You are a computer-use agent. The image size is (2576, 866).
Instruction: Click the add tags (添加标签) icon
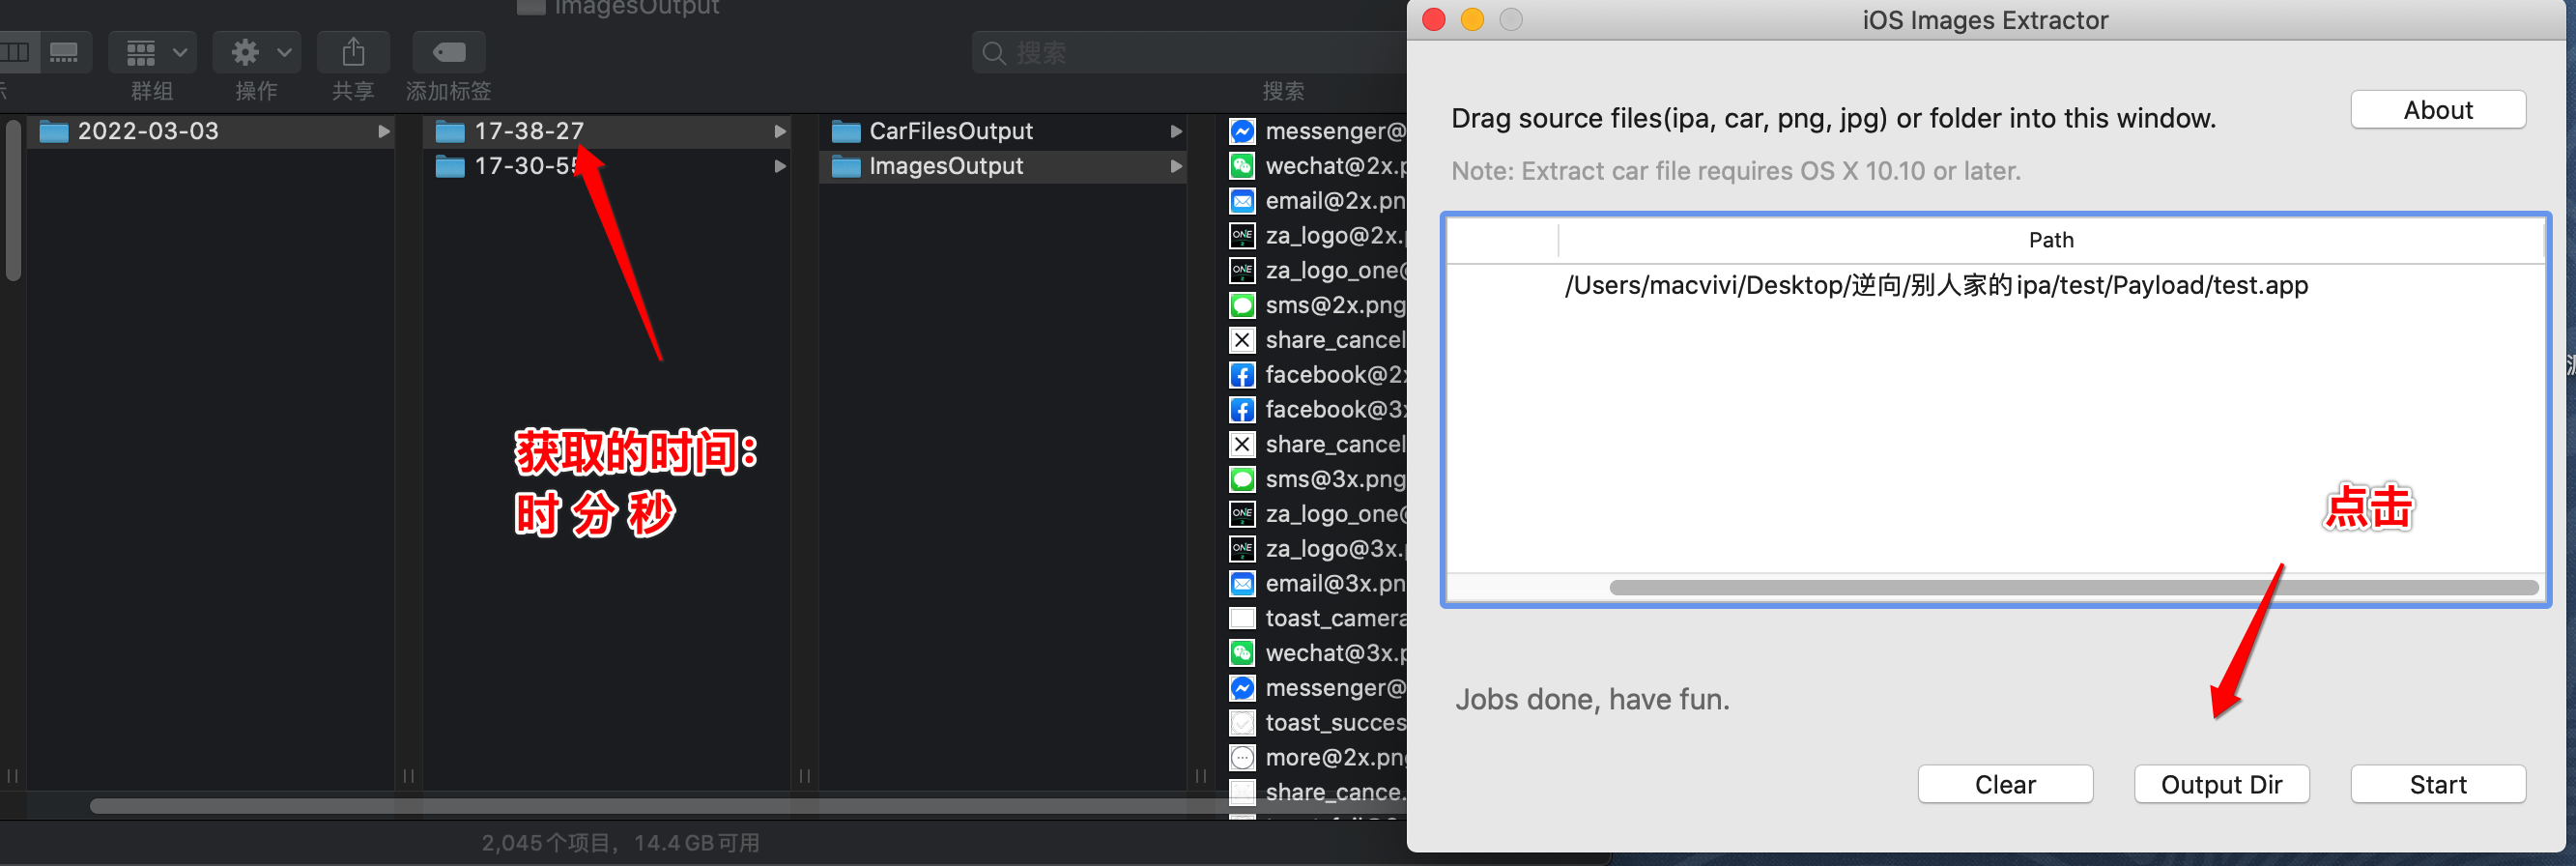tap(449, 52)
